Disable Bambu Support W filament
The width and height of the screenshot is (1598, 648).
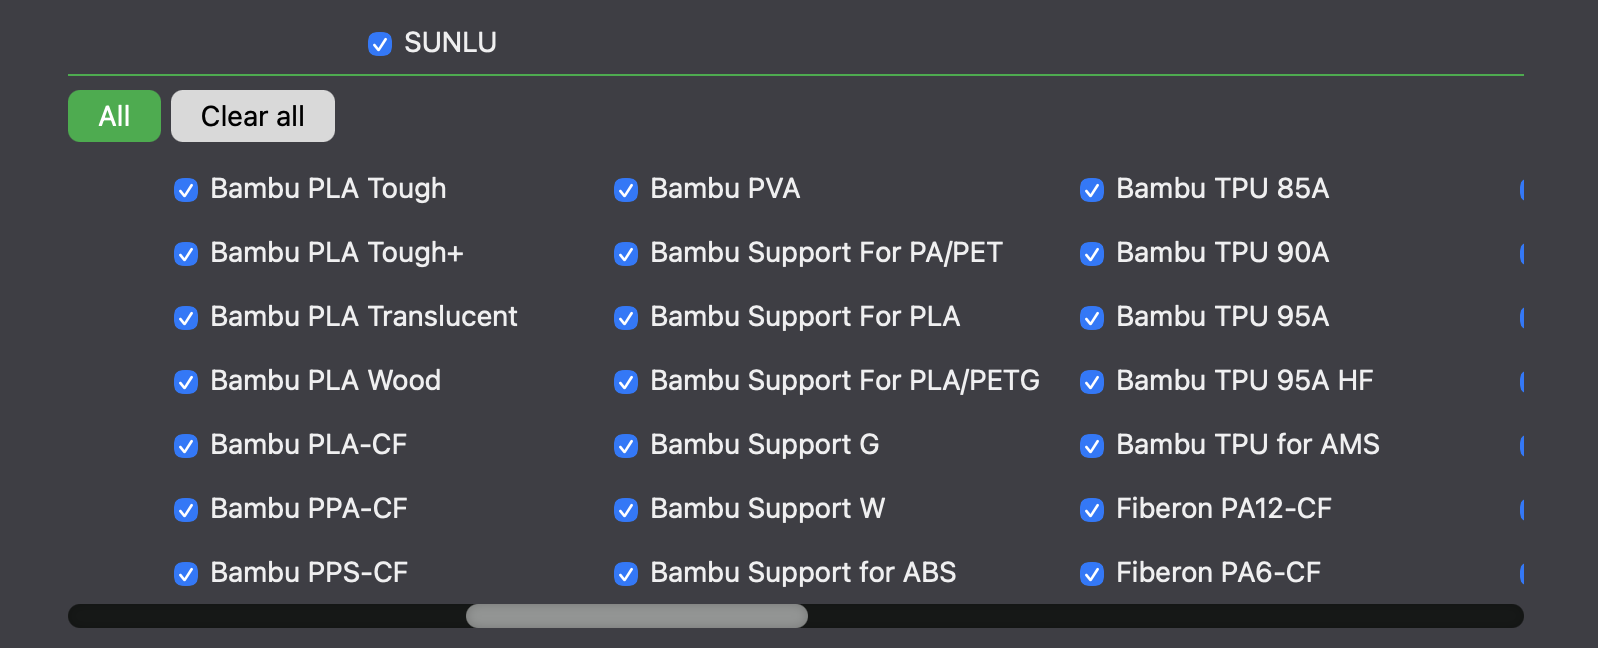point(626,510)
